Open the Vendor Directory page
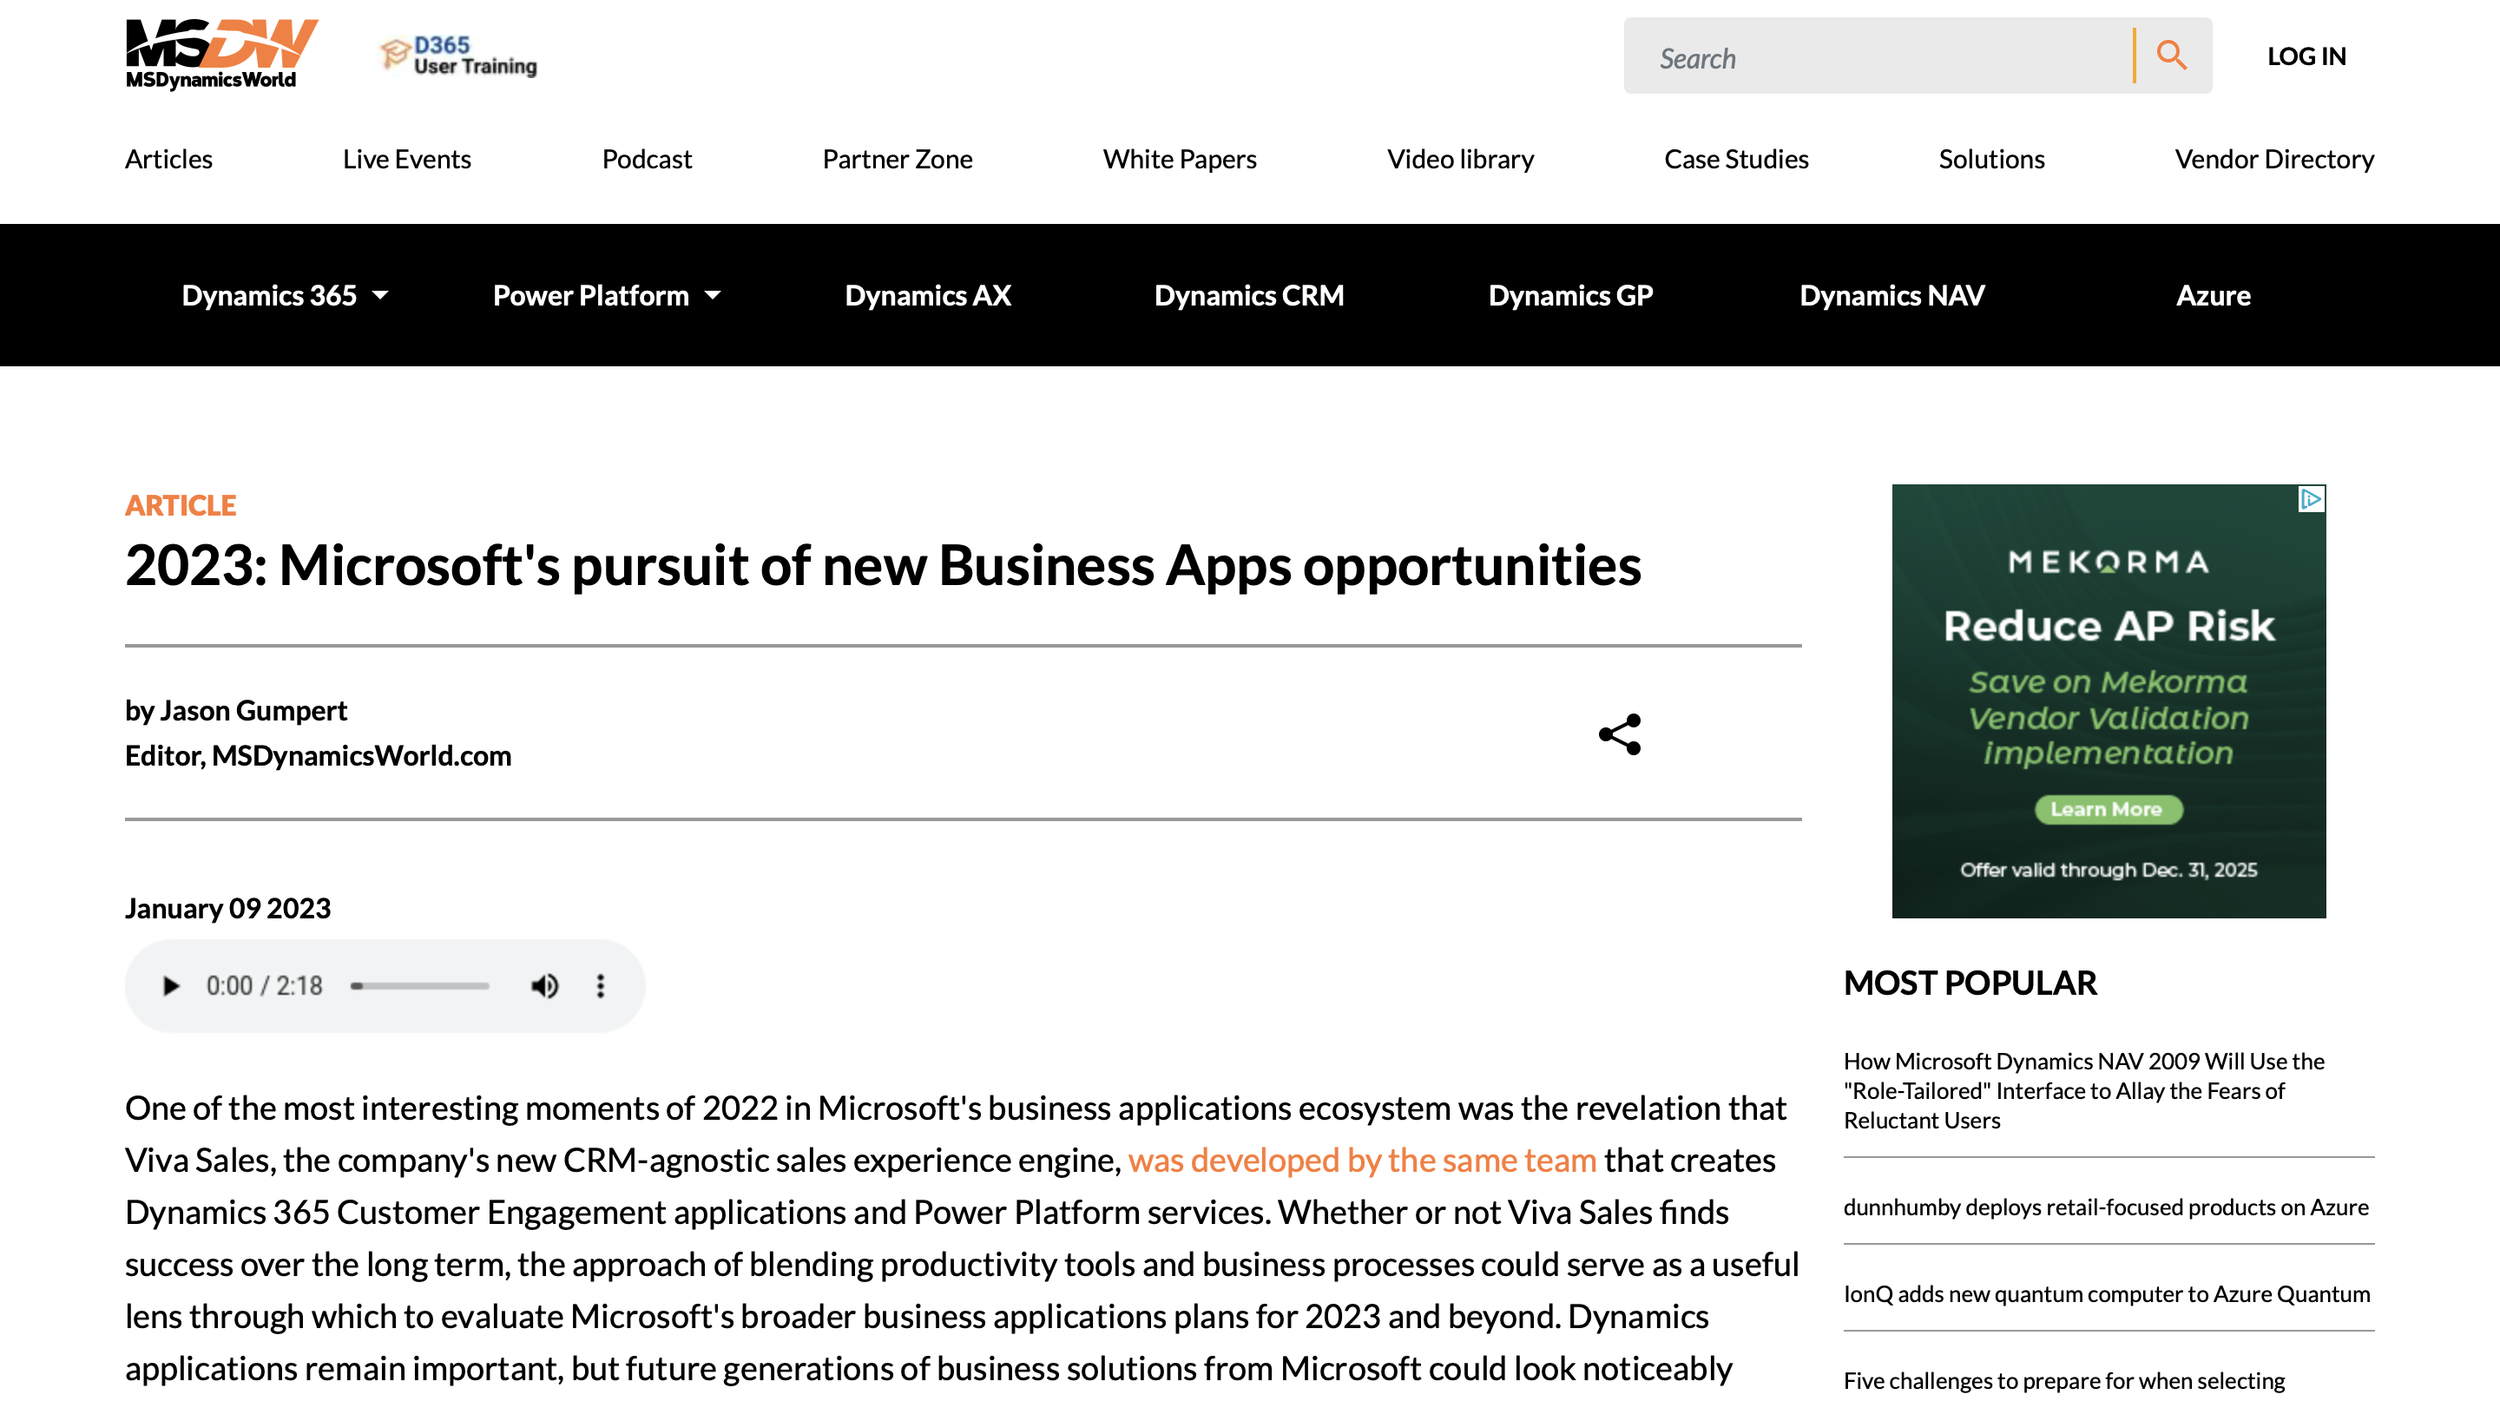This screenshot has height=1401, width=2500. click(2273, 159)
